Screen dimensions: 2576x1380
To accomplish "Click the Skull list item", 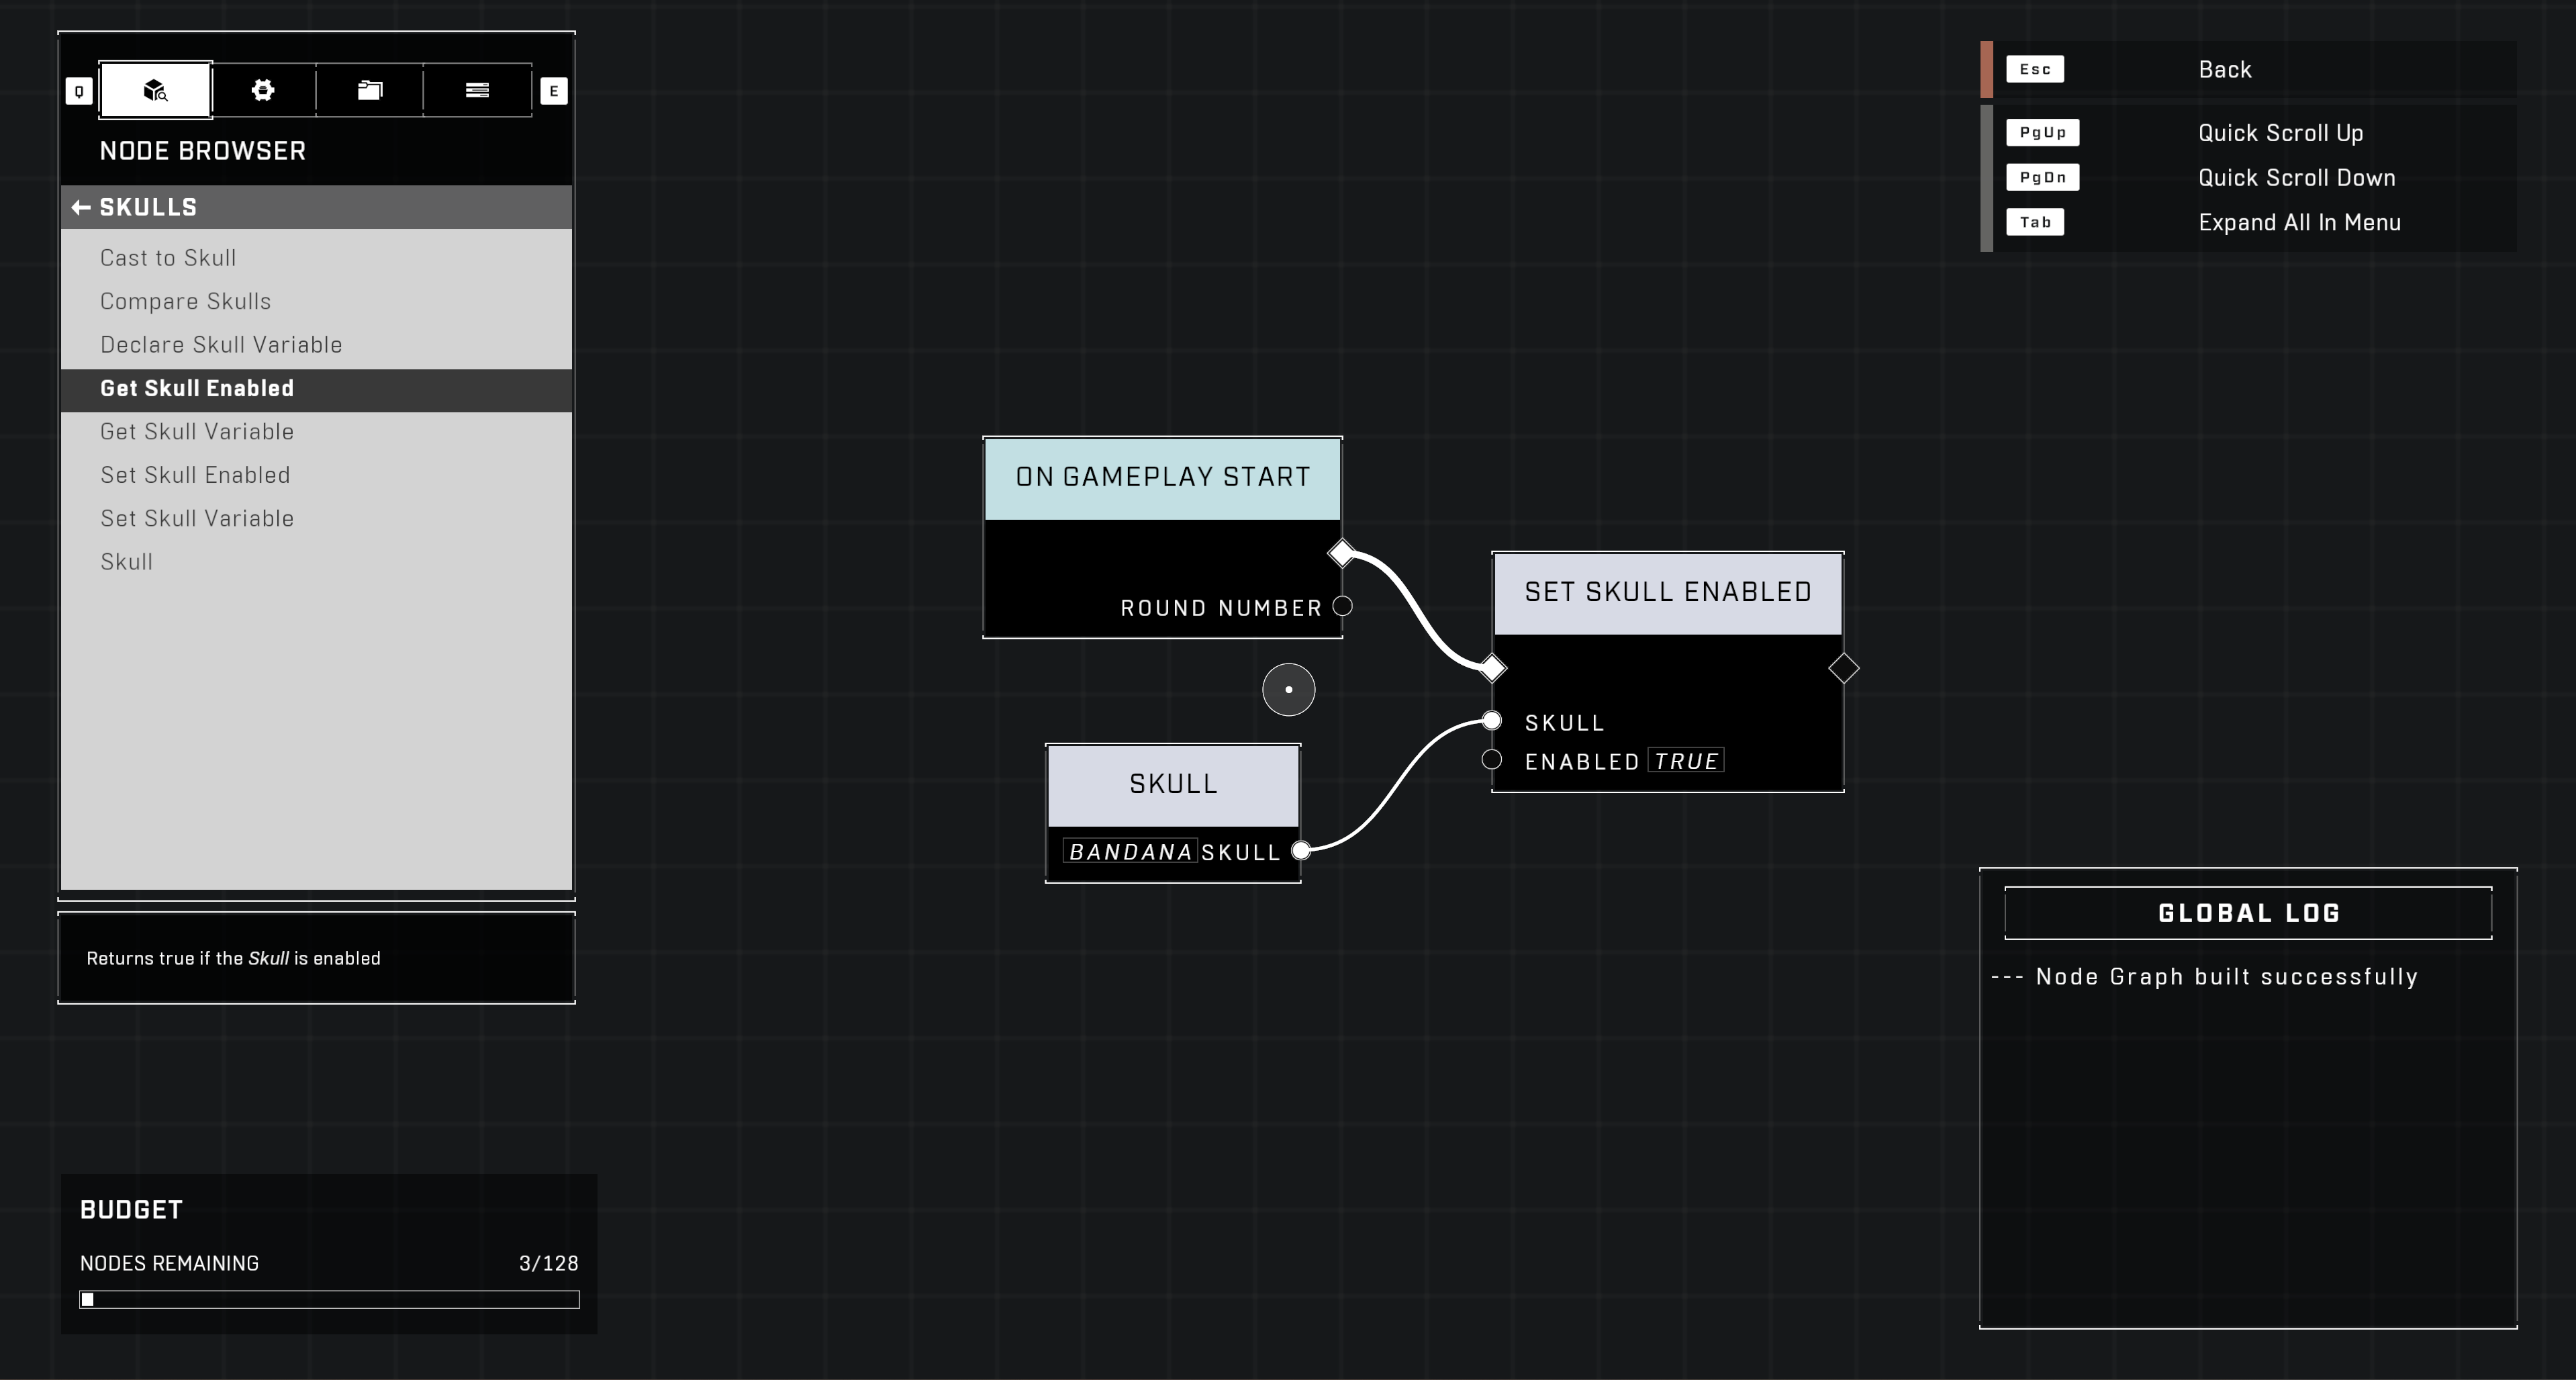I will pos(126,561).
